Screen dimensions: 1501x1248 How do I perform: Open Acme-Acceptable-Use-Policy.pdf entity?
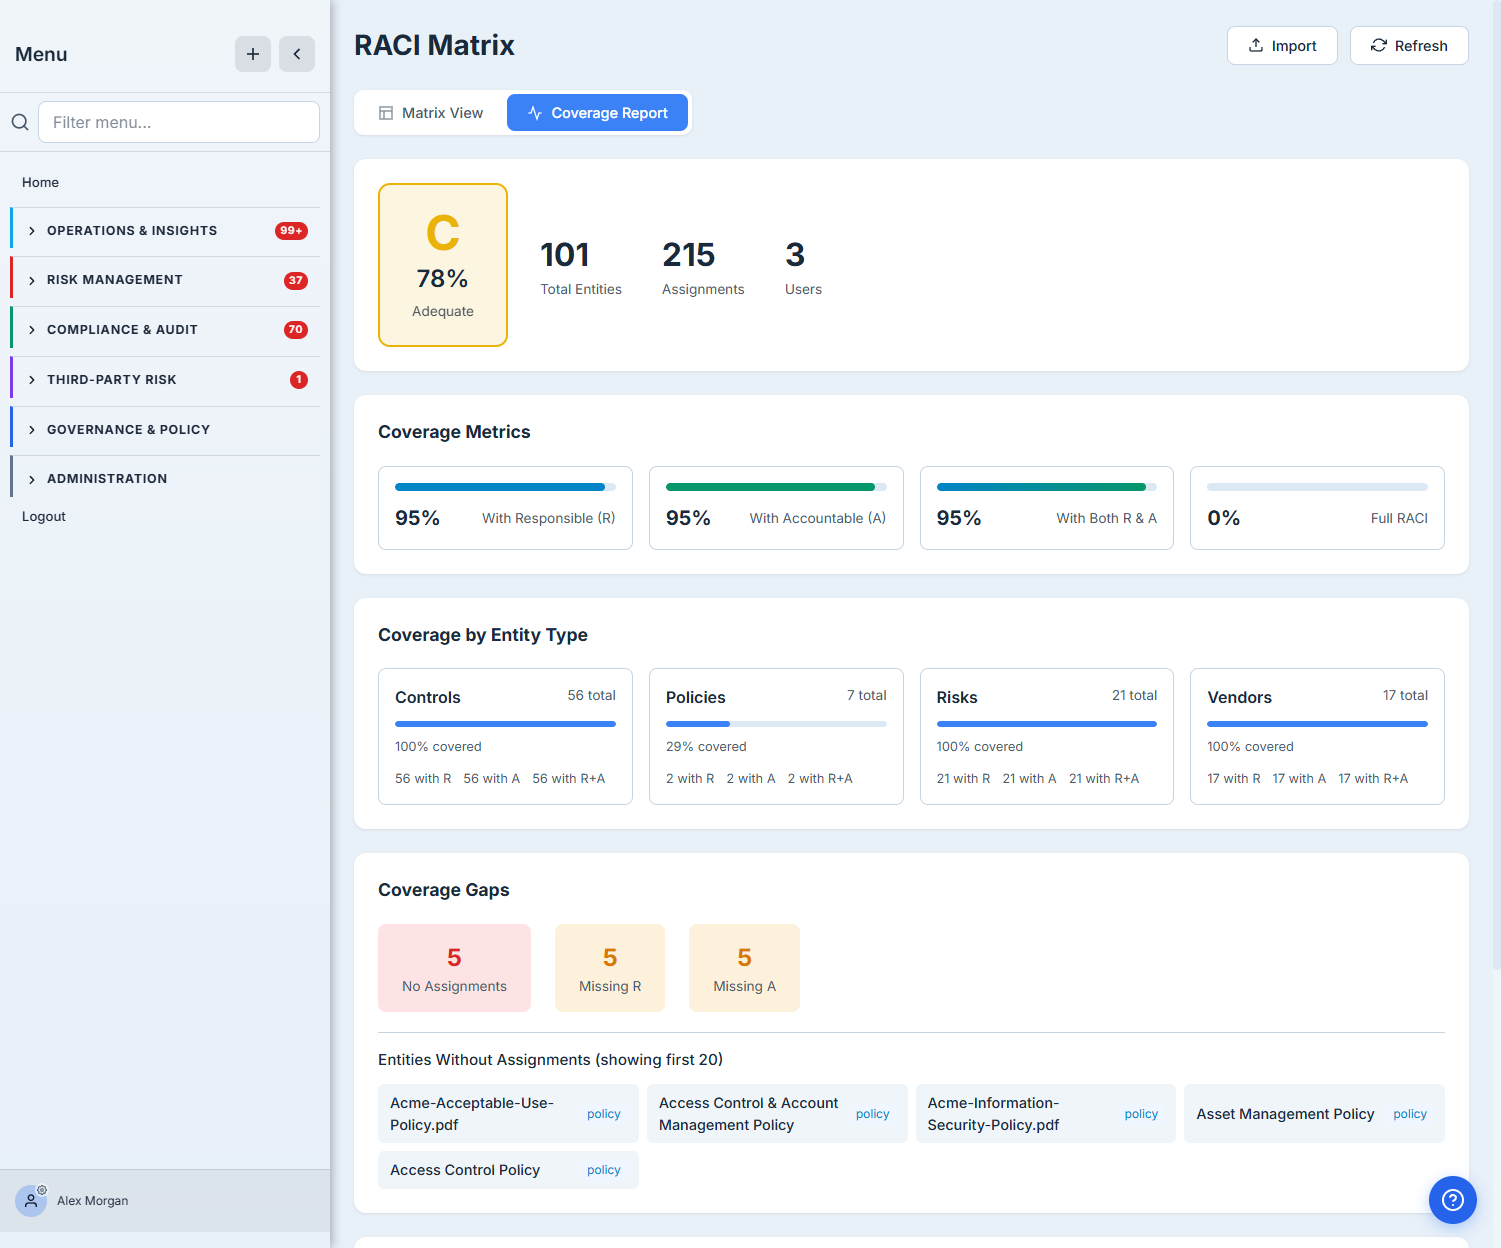point(508,1114)
